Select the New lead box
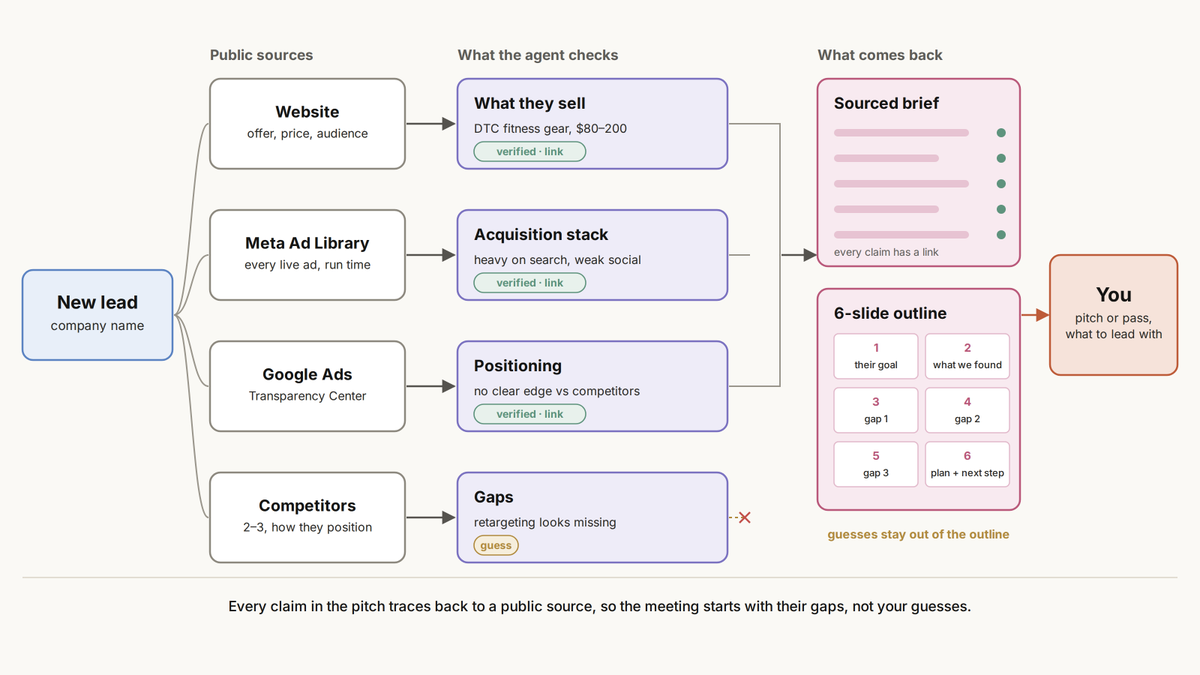Image resolution: width=1200 pixels, height=675 pixels. pos(98,315)
